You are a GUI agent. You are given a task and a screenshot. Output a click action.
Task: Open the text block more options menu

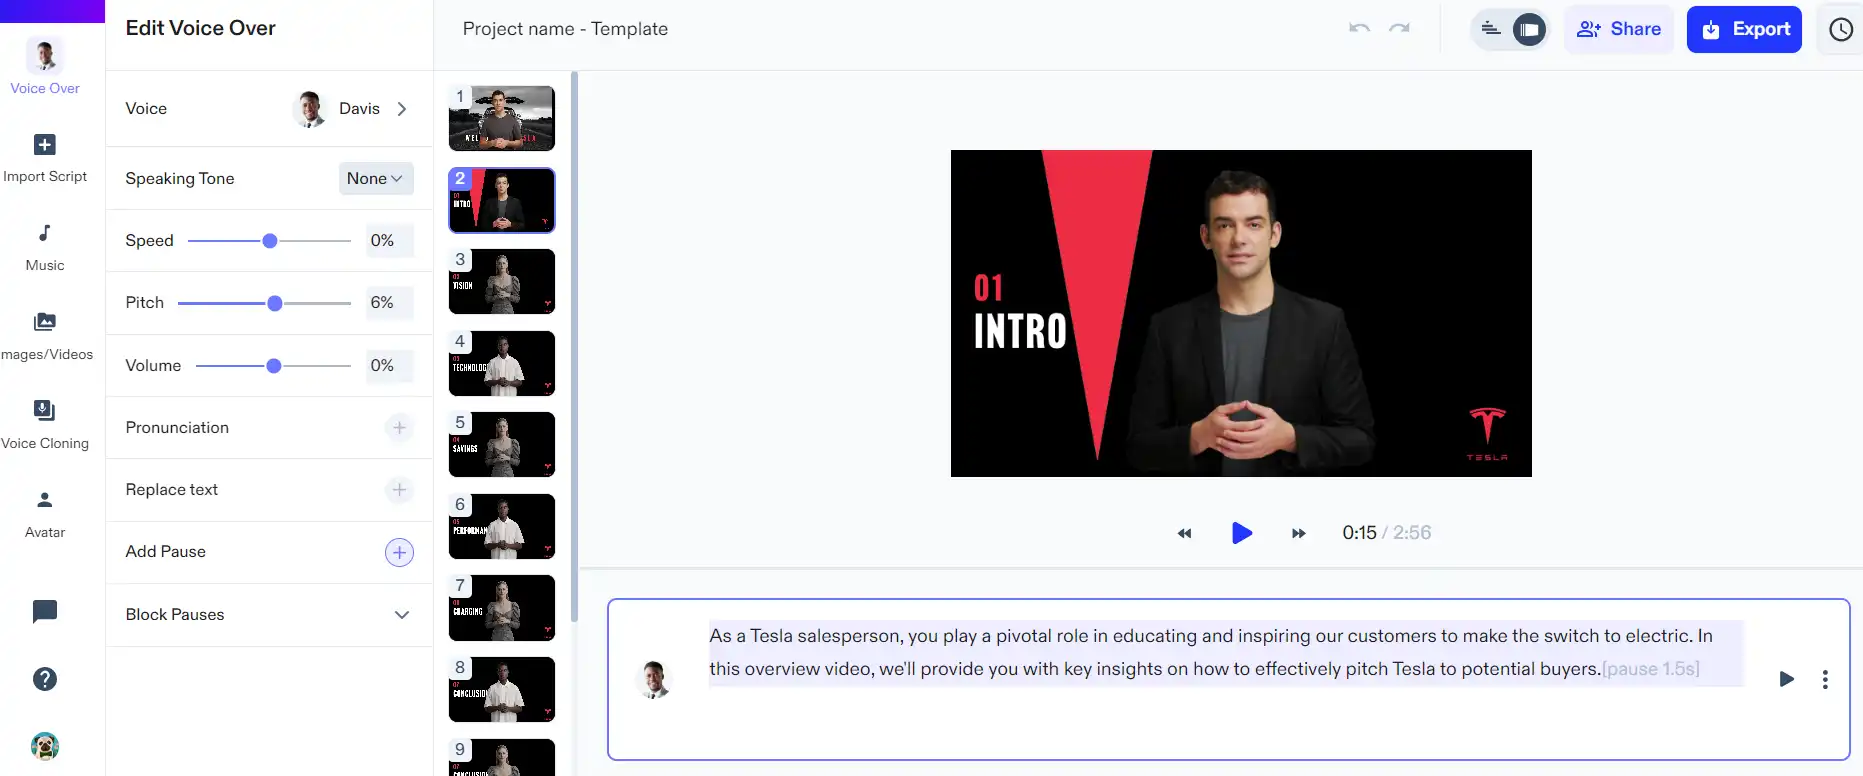[1825, 679]
